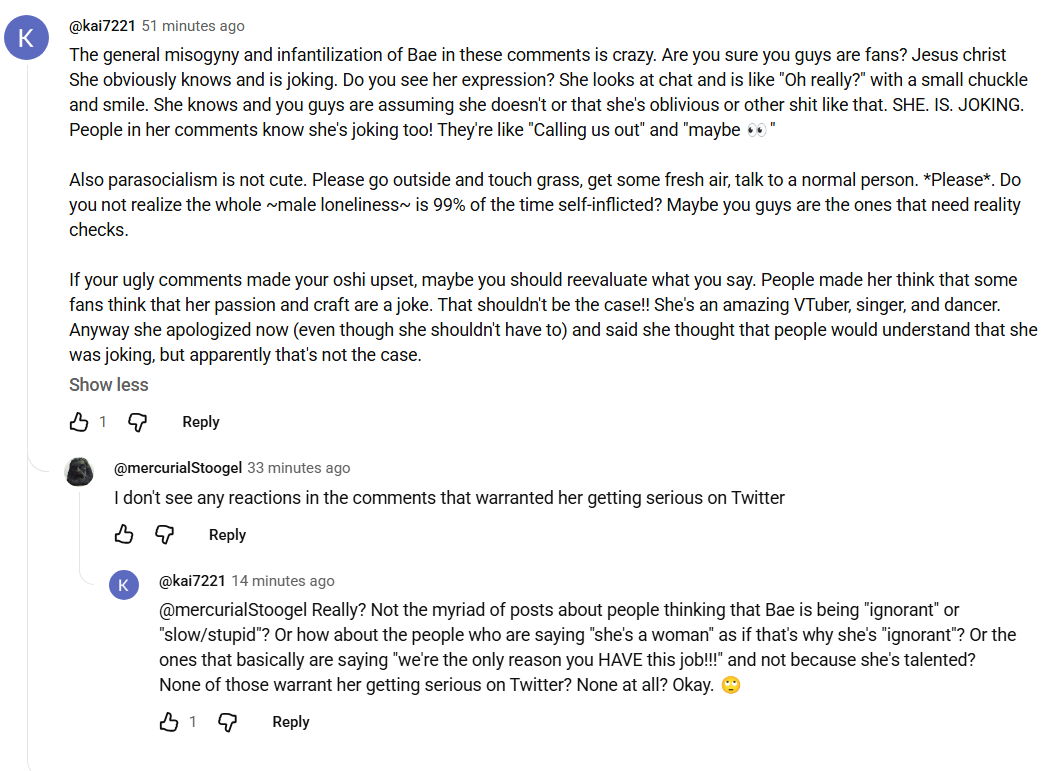Follow @mercurialStoogel mention in reply text
The width and height of the screenshot is (1057, 771).
coord(233,610)
